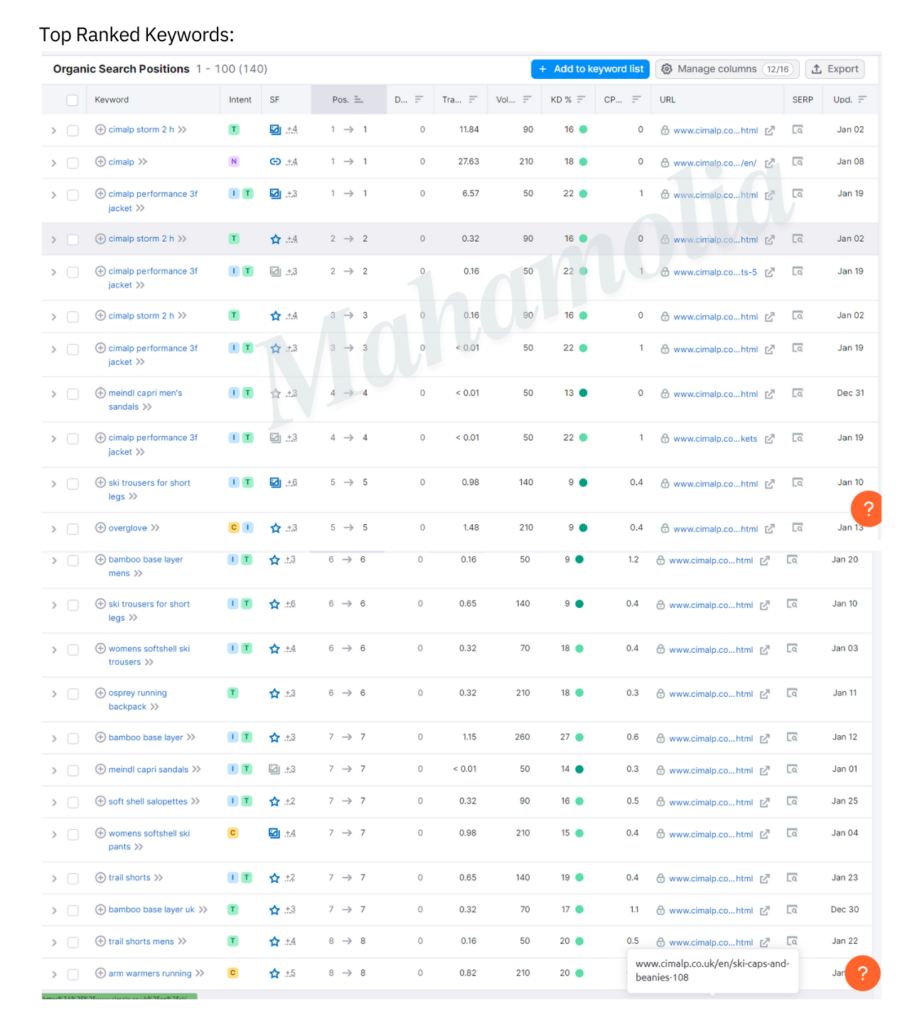
Task: Expand the trail shorts row
Action: [54, 879]
